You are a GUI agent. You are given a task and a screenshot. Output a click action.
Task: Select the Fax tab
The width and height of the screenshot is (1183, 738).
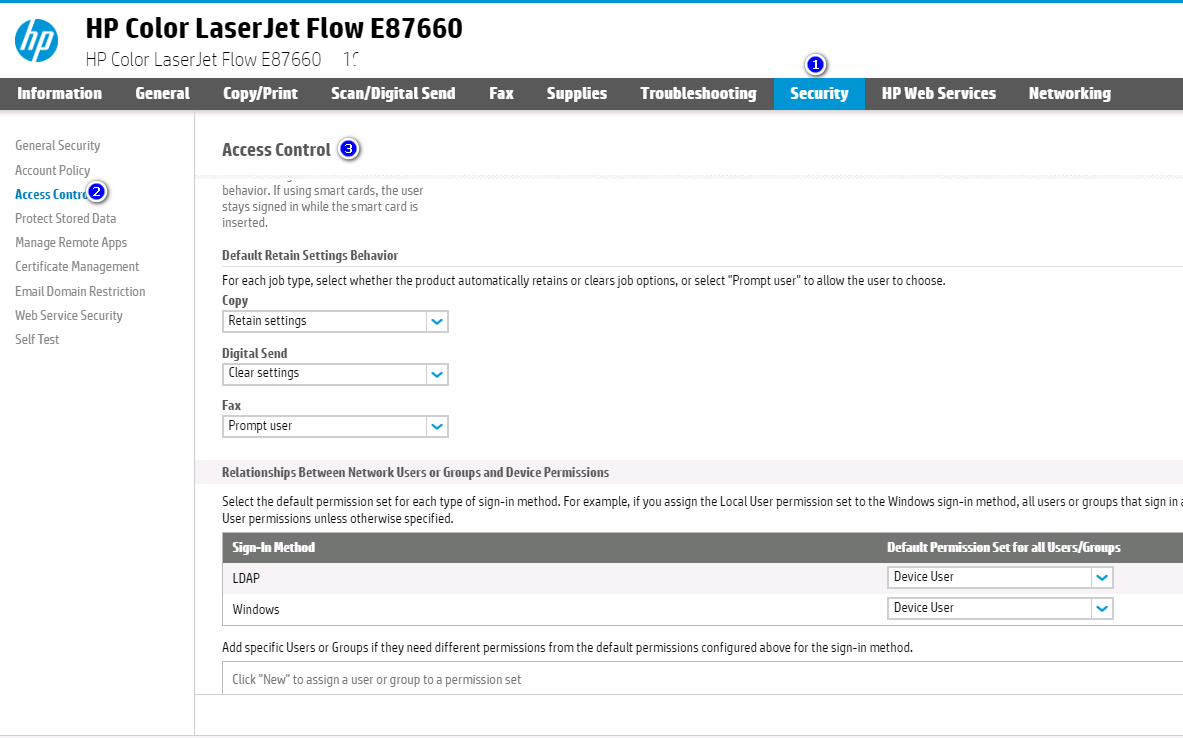501,93
